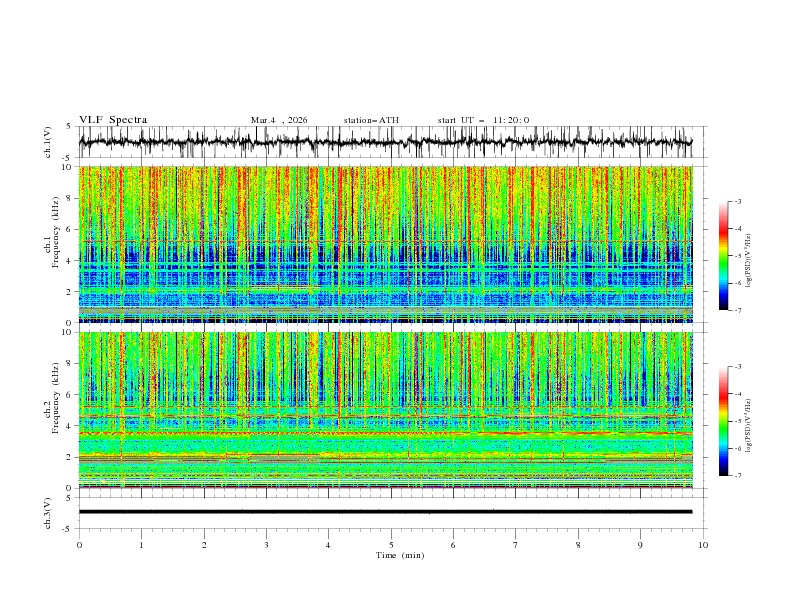Click the "VLF Spectra" plot title
792x612 pixels.
click(113, 120)
